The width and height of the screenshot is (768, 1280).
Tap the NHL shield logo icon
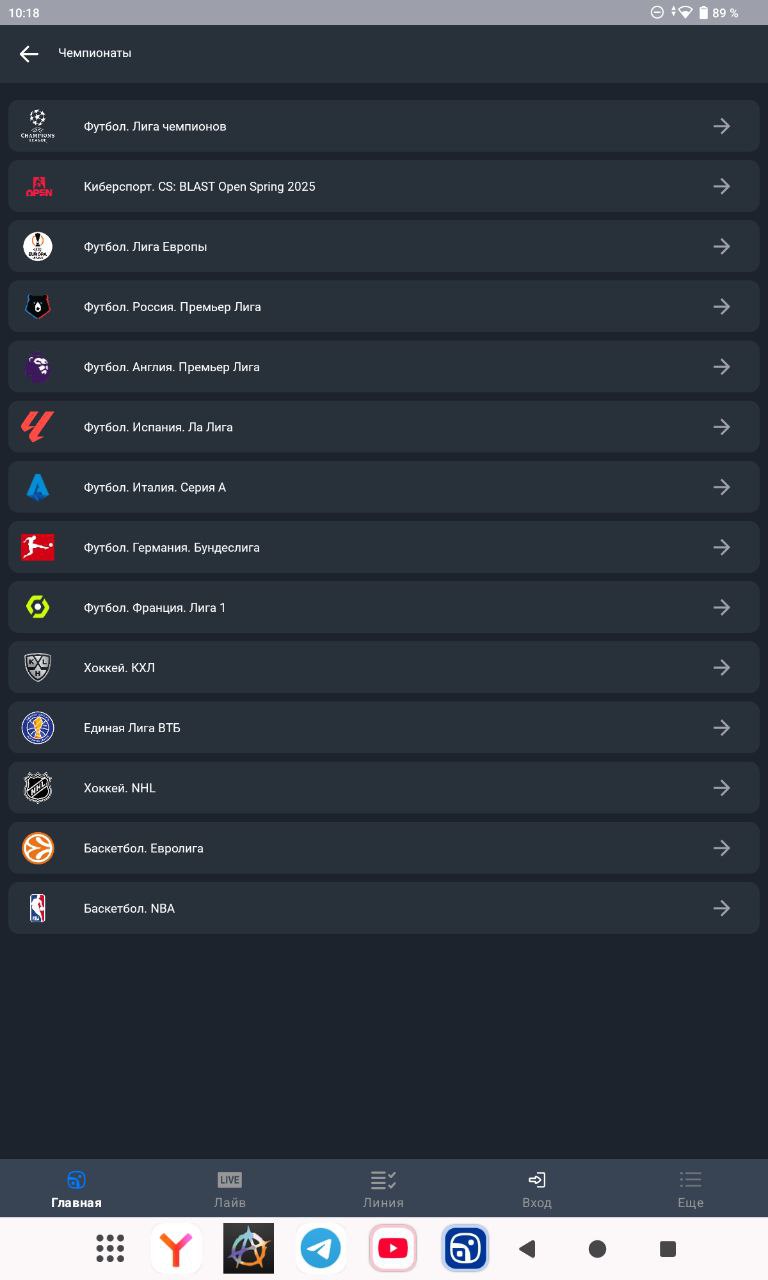[38, 788]
